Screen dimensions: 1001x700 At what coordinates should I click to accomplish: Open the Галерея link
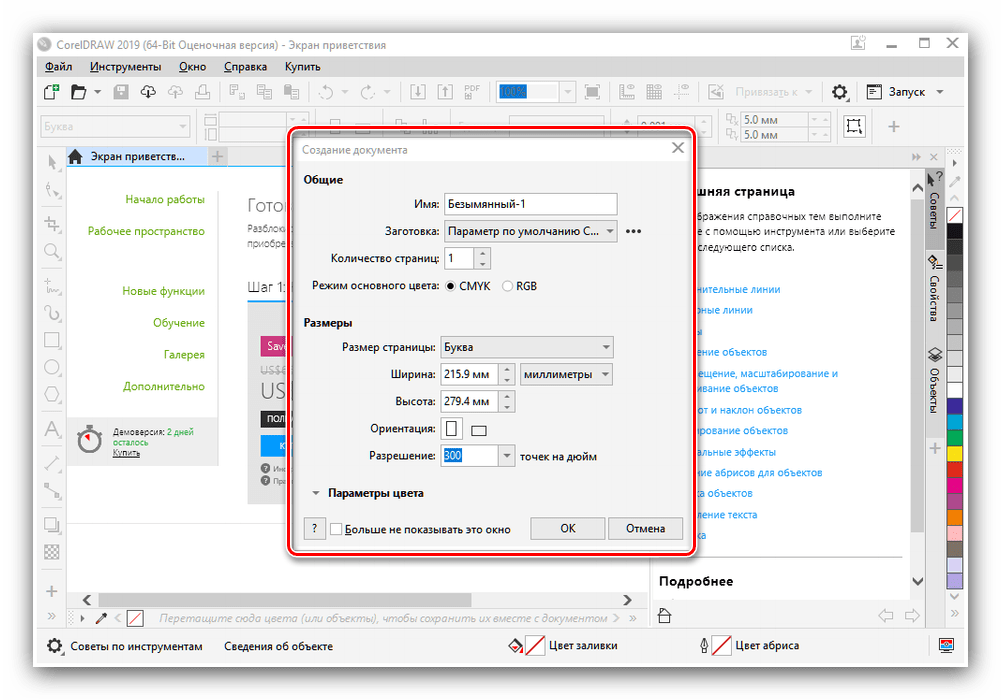184,354
